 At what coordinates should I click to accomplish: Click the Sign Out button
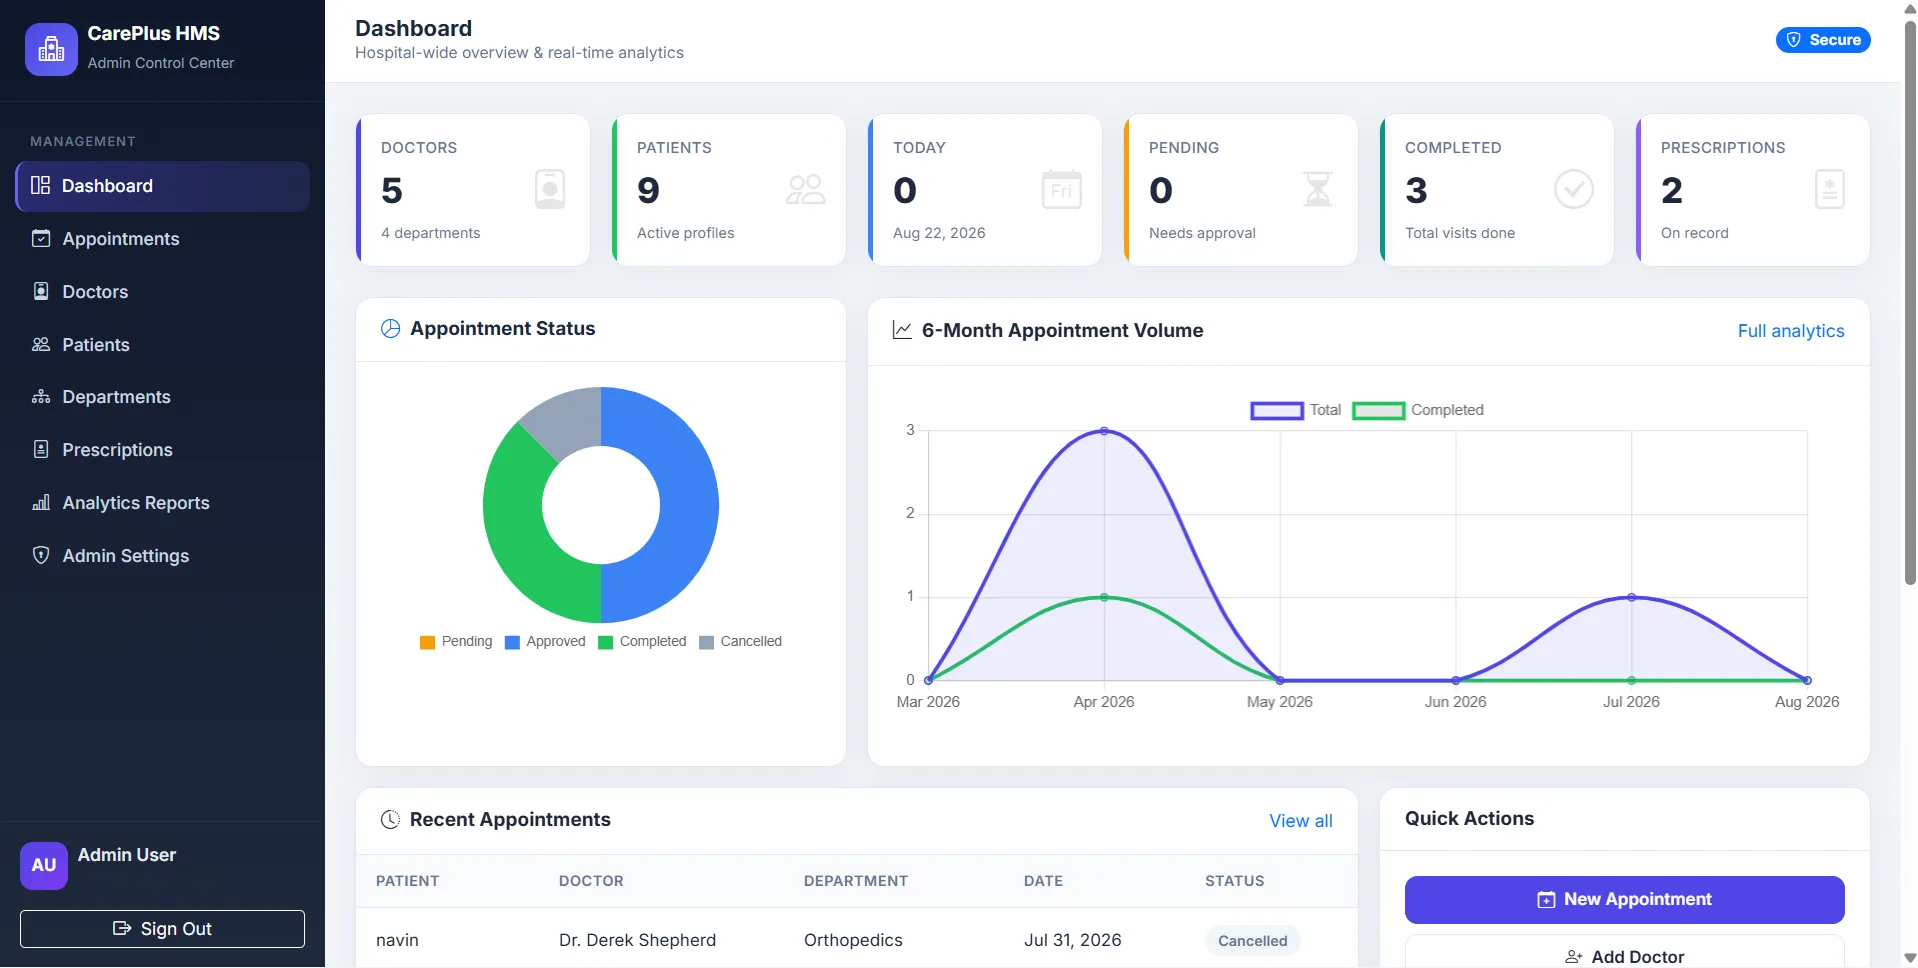(162, 929)
